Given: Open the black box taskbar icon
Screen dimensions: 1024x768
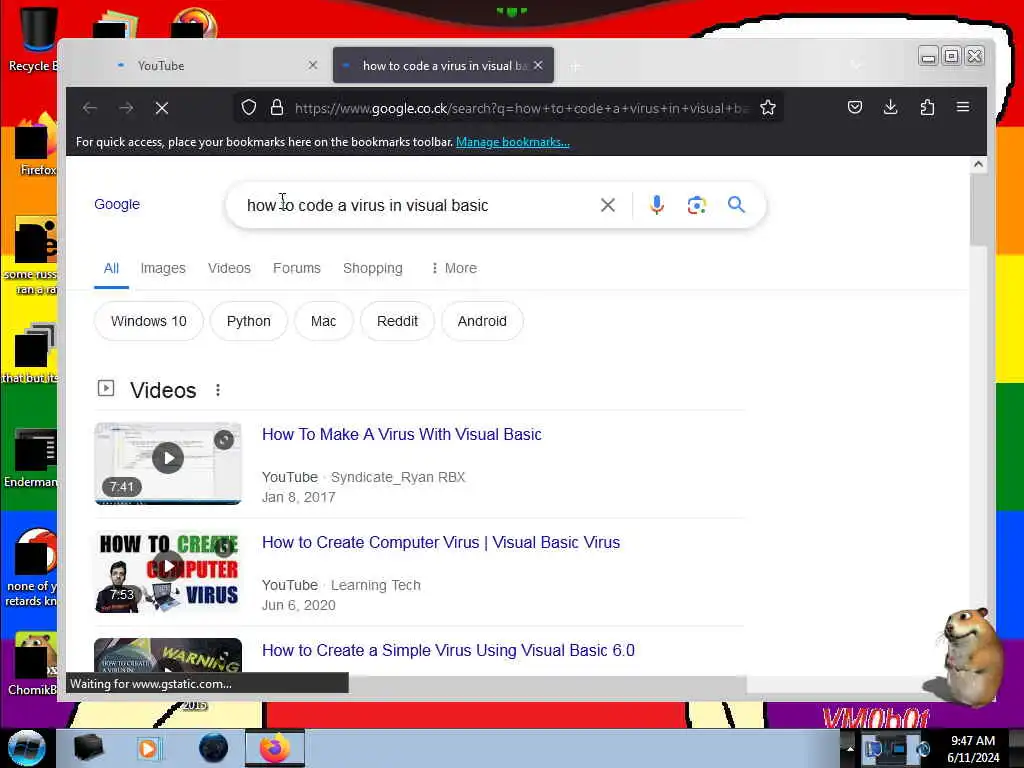Looking at the screenshot, I should 88,748.
